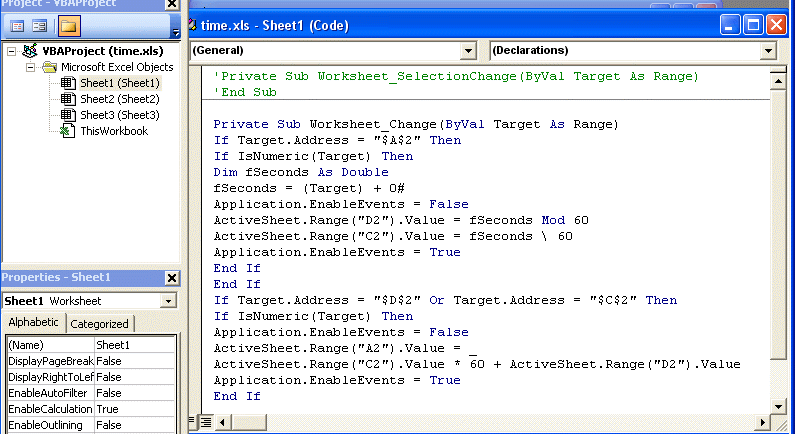798x434 pixels.
Task: Click the Microsoft Excel Objects folder icon
Action: click(49, 67)
